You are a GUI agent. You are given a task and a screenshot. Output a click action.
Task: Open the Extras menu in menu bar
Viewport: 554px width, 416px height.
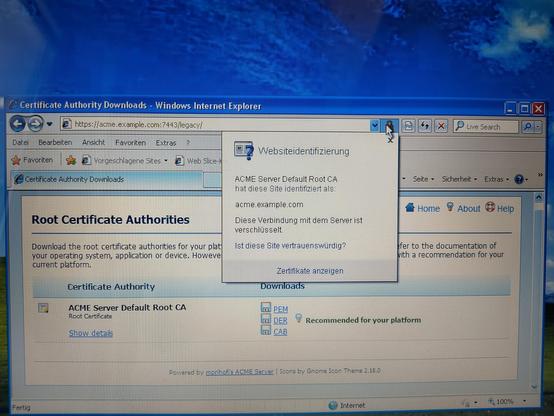(x=166, y=143)
